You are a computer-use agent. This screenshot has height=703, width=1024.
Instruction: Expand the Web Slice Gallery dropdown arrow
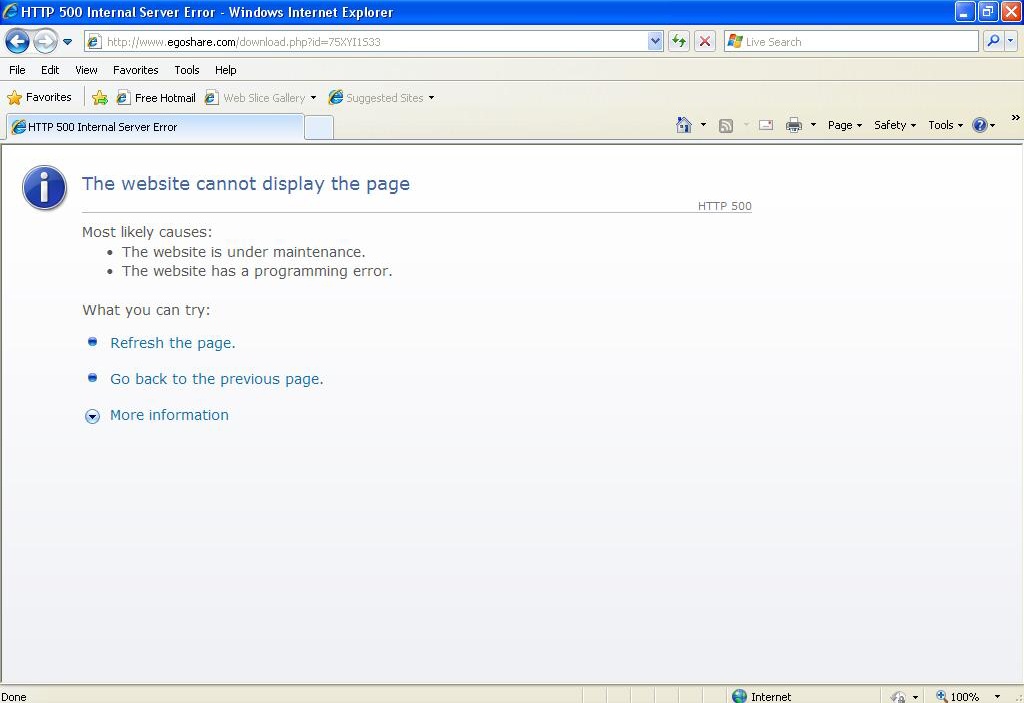click(313, 98)
